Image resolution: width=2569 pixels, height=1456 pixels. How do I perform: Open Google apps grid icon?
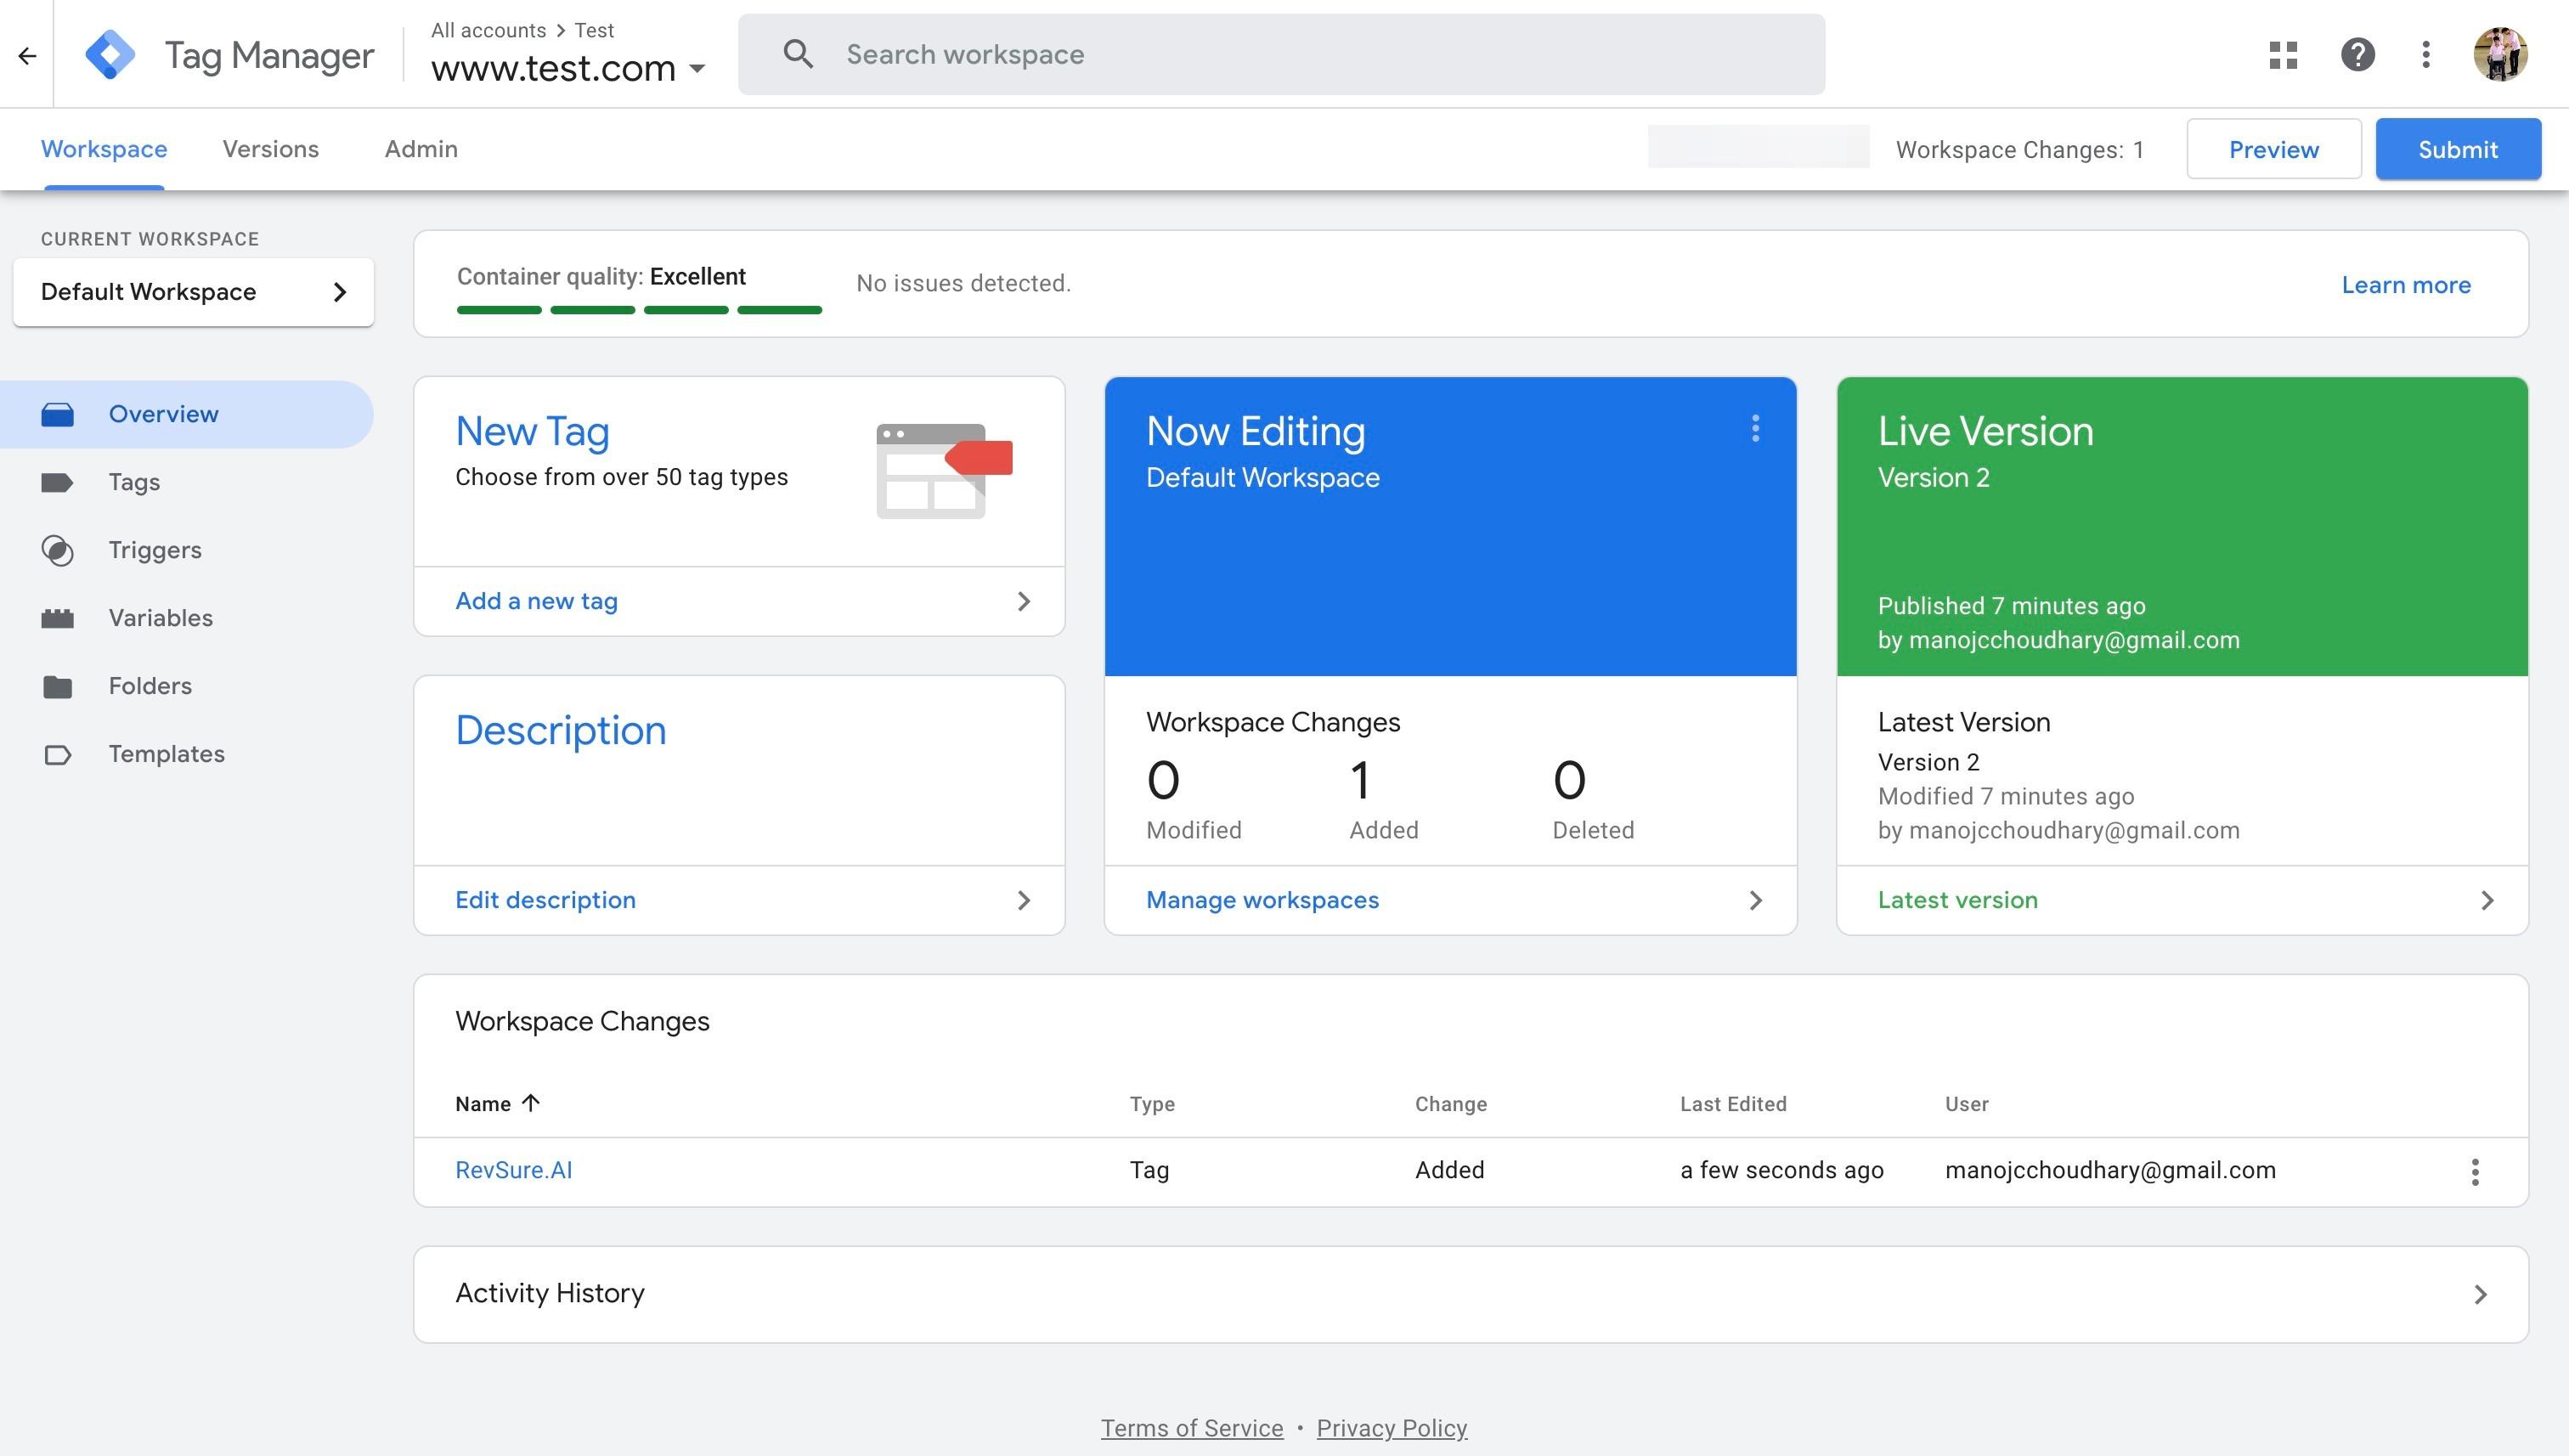tap(2283, 54)
